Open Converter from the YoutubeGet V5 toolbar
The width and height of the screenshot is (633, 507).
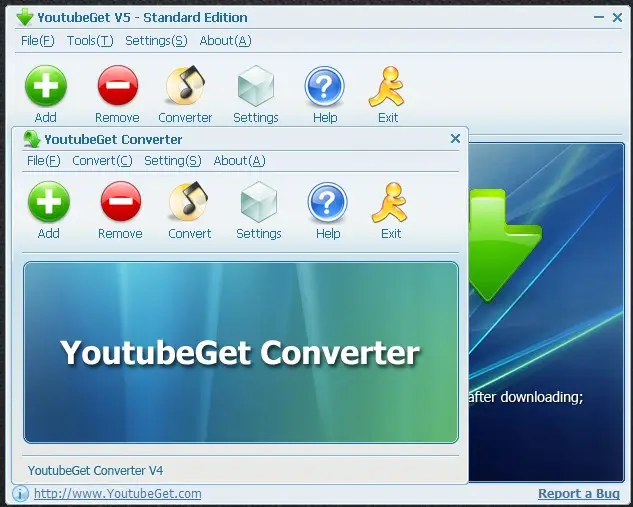(185, 85)
